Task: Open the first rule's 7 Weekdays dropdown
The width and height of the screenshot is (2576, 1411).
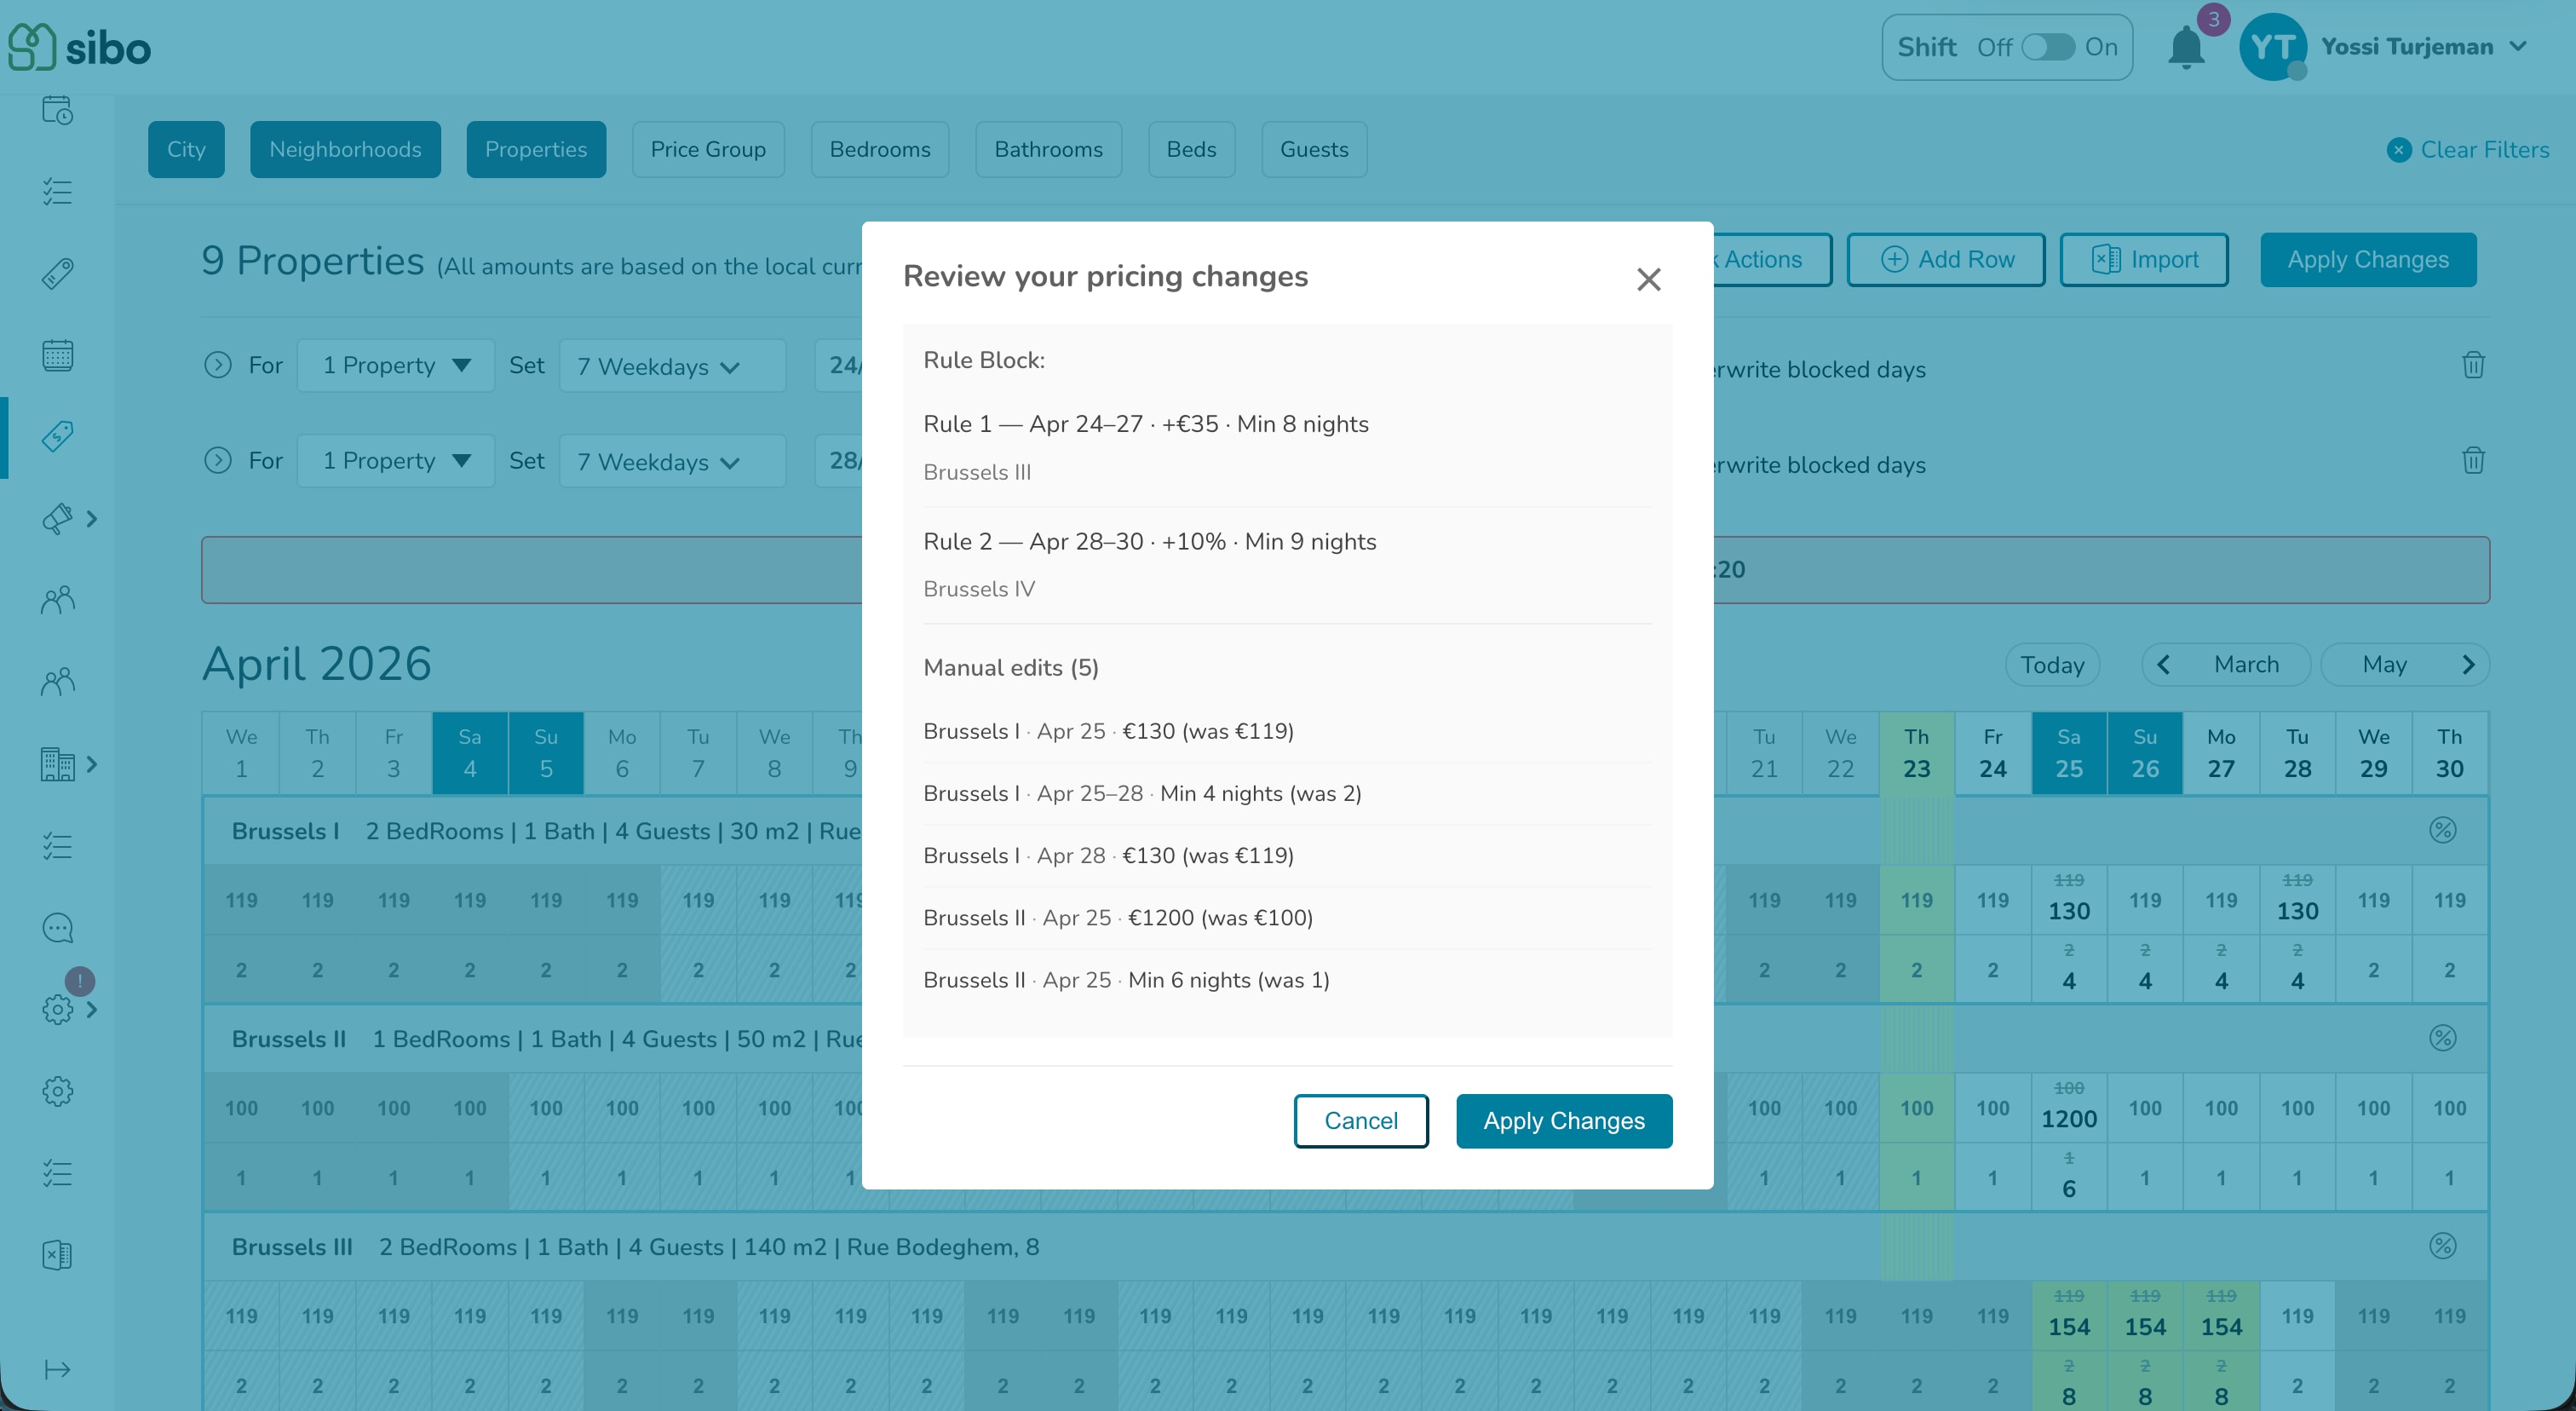Action: tap(672, 366)
